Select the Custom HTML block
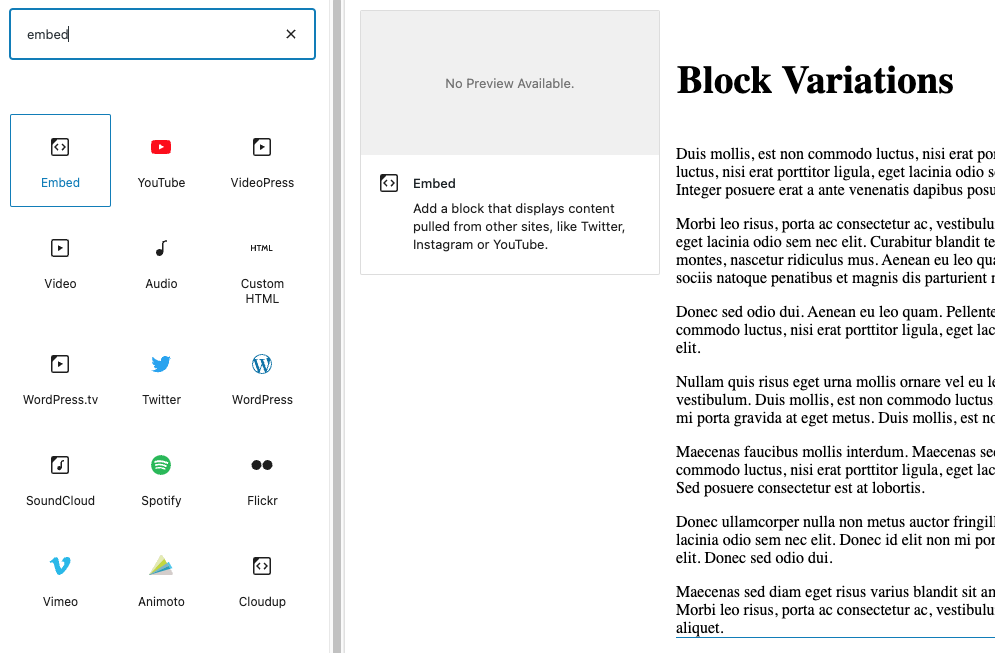The width and height of the screenshot is (995, 653). [262, 268]
